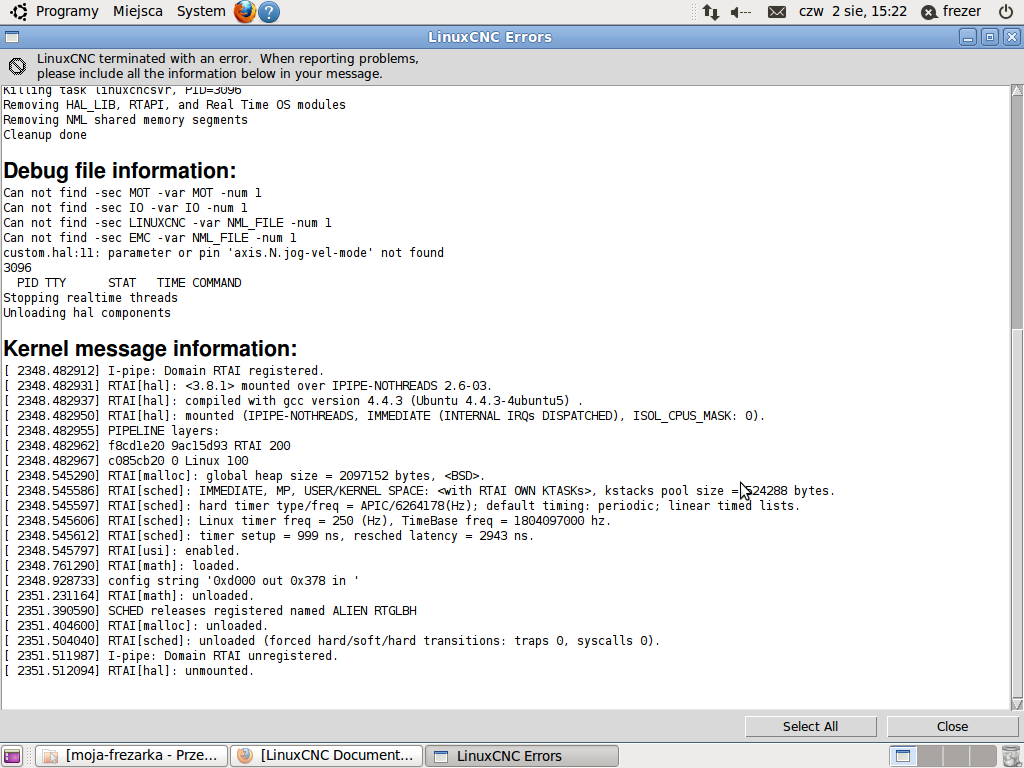Image resolution: width=1024 pixels, height=768 pixels.
Task: Open the help icon in top panel
Action: coord(269,12)
